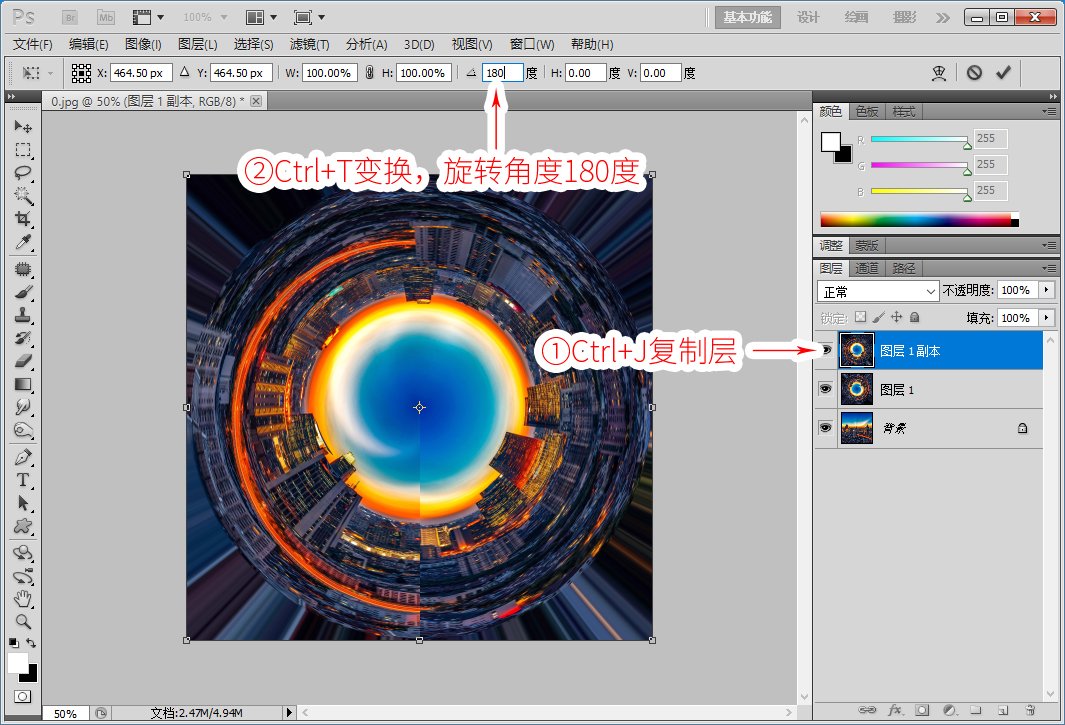Screen dimensions: 1065x725
Task: Expand the 填充 fill slider arrow
Action: tap(1047, 318)
